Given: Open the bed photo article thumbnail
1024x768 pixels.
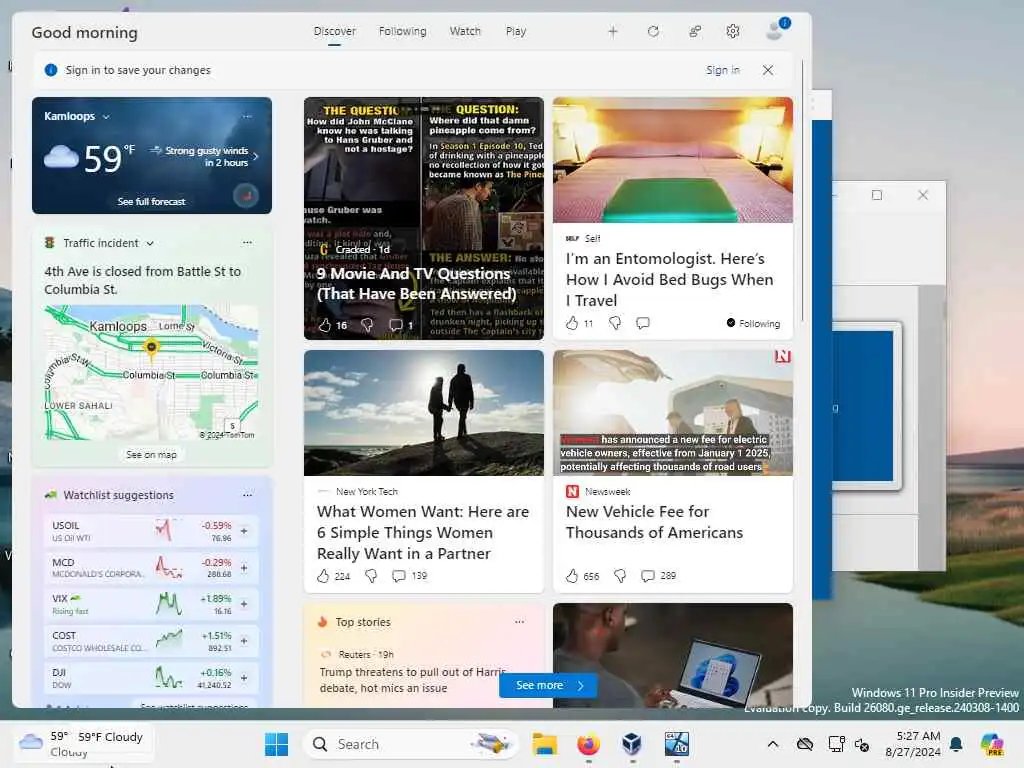Looking at the screenshot, I should (x=673, y=160).
